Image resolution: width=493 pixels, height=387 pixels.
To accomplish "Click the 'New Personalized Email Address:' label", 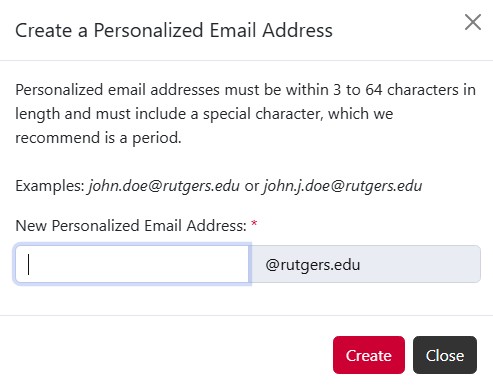I will (131, 226).
